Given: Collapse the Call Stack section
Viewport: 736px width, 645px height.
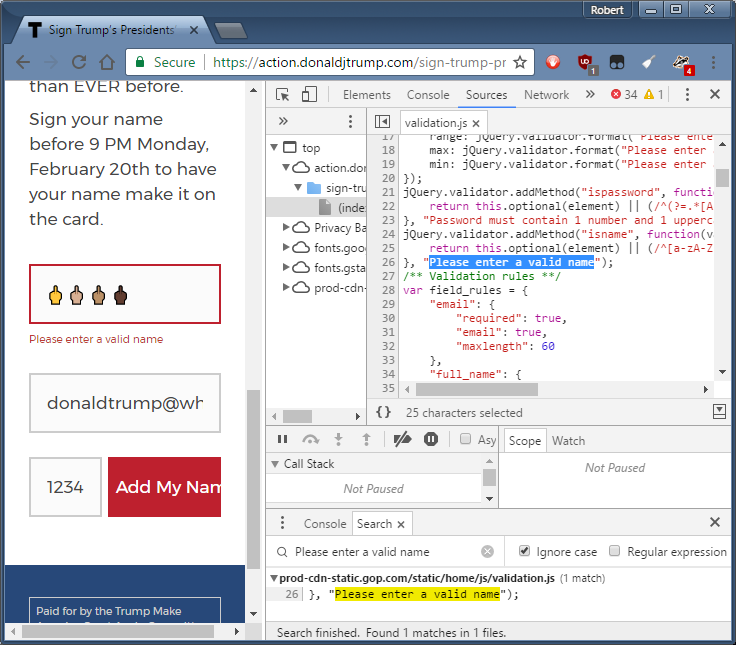Looking at the screenshot, I should tap(275, 464).
